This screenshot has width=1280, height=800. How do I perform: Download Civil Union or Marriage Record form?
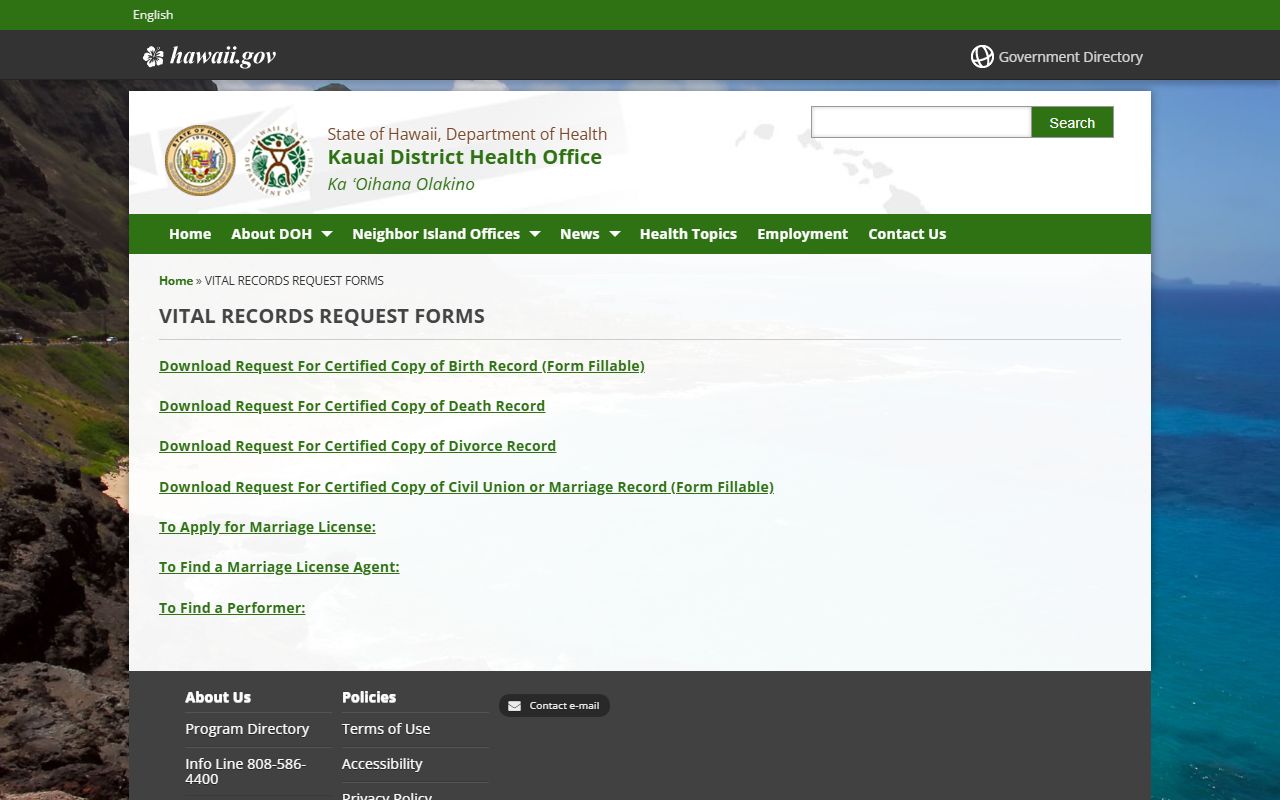pos(466,487)
